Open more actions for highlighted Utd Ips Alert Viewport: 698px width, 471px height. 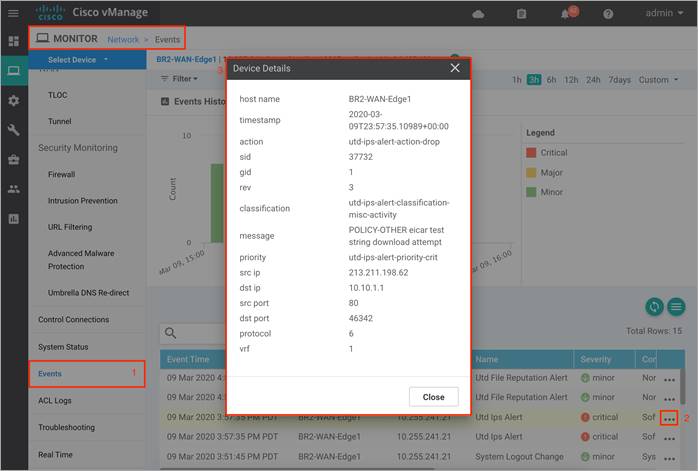pos(669,418)
